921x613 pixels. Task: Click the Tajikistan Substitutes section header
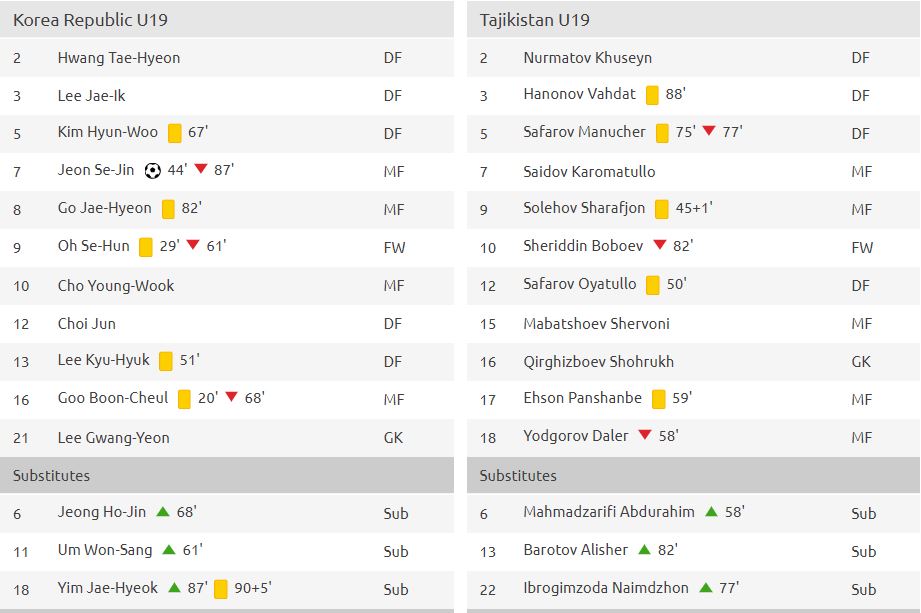click(693, 475)
